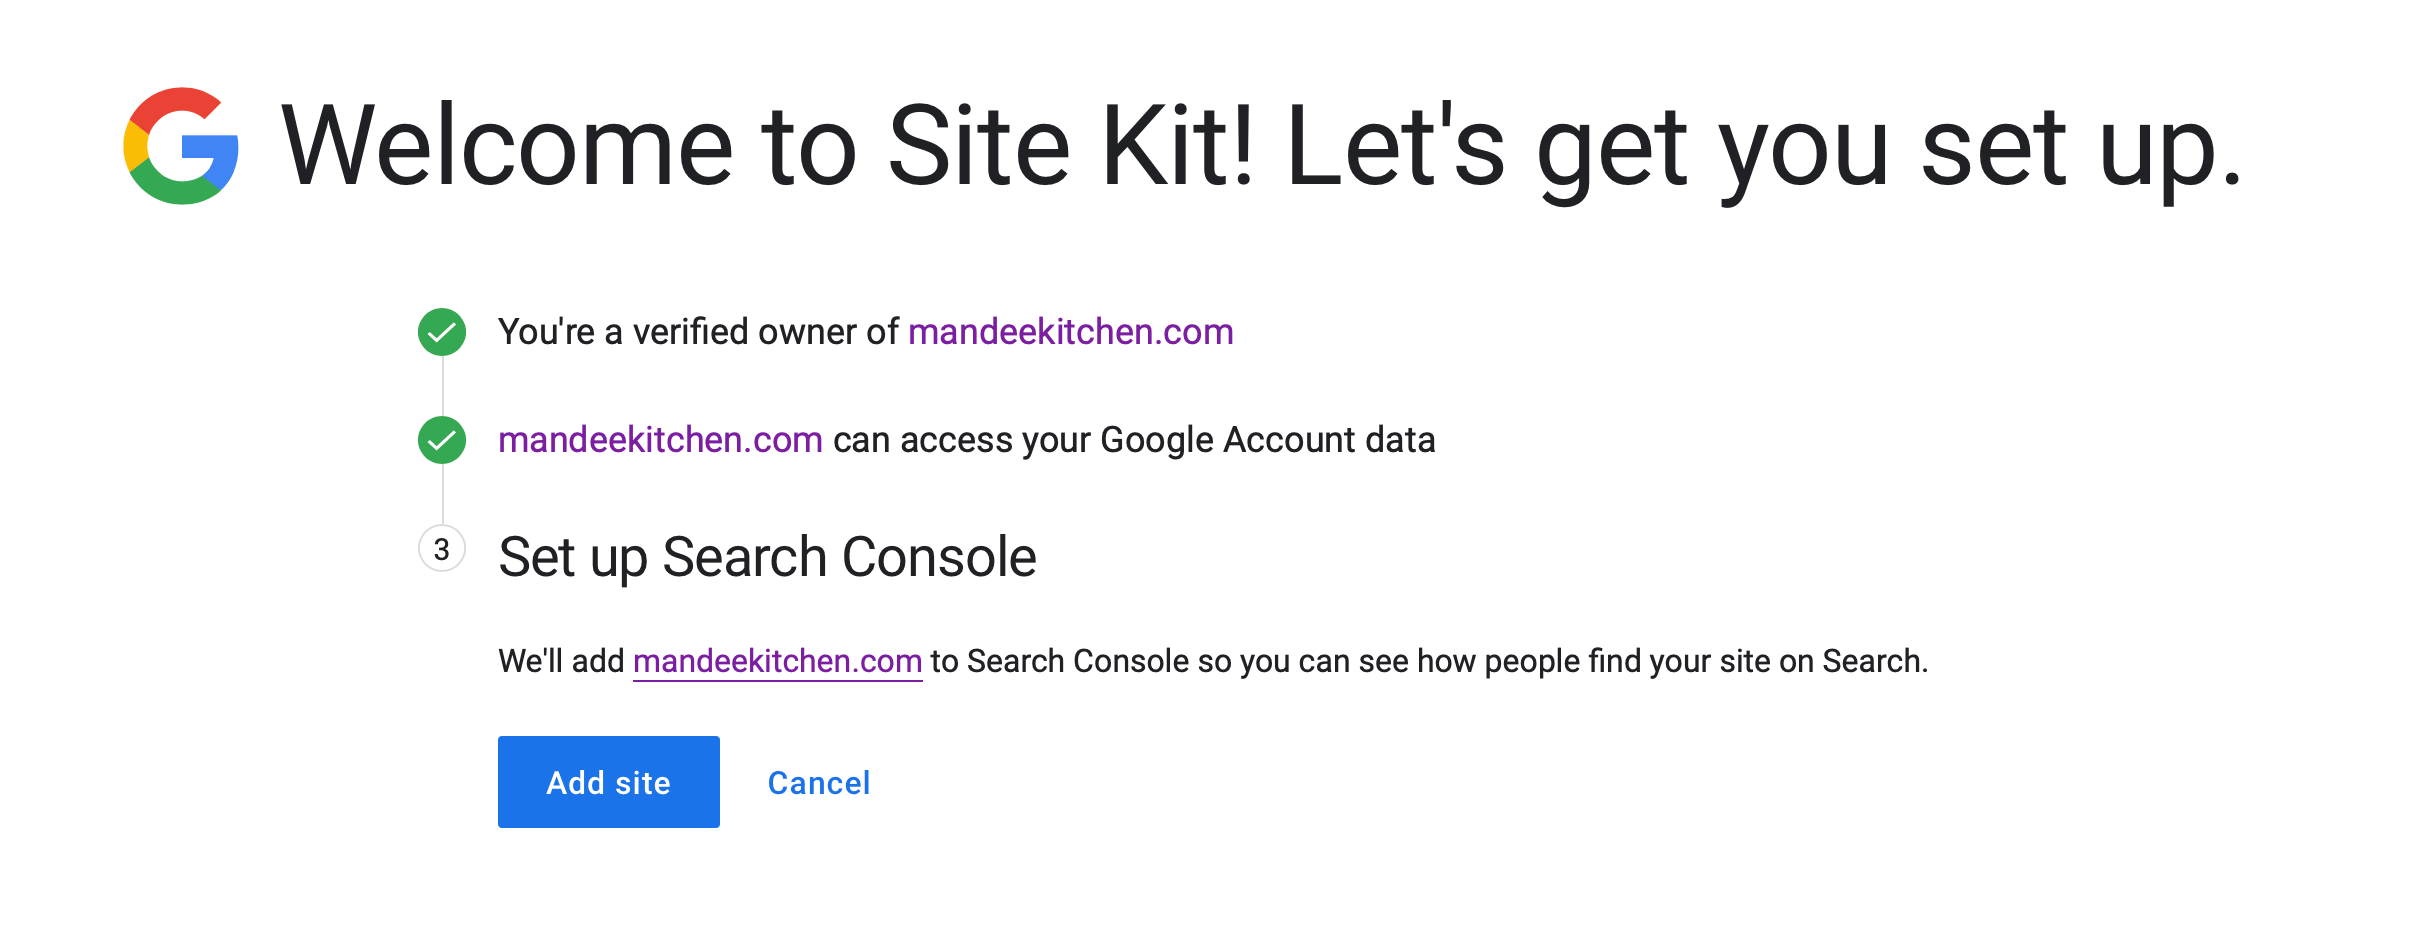
Task: Click the Google G logo
Action: (181, 146)
